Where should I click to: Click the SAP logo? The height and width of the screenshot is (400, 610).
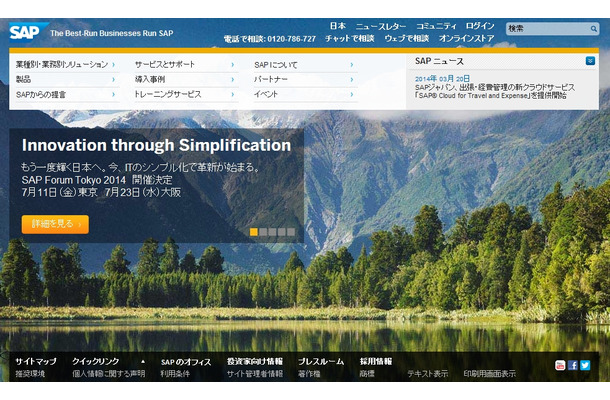tap(28, 32)
